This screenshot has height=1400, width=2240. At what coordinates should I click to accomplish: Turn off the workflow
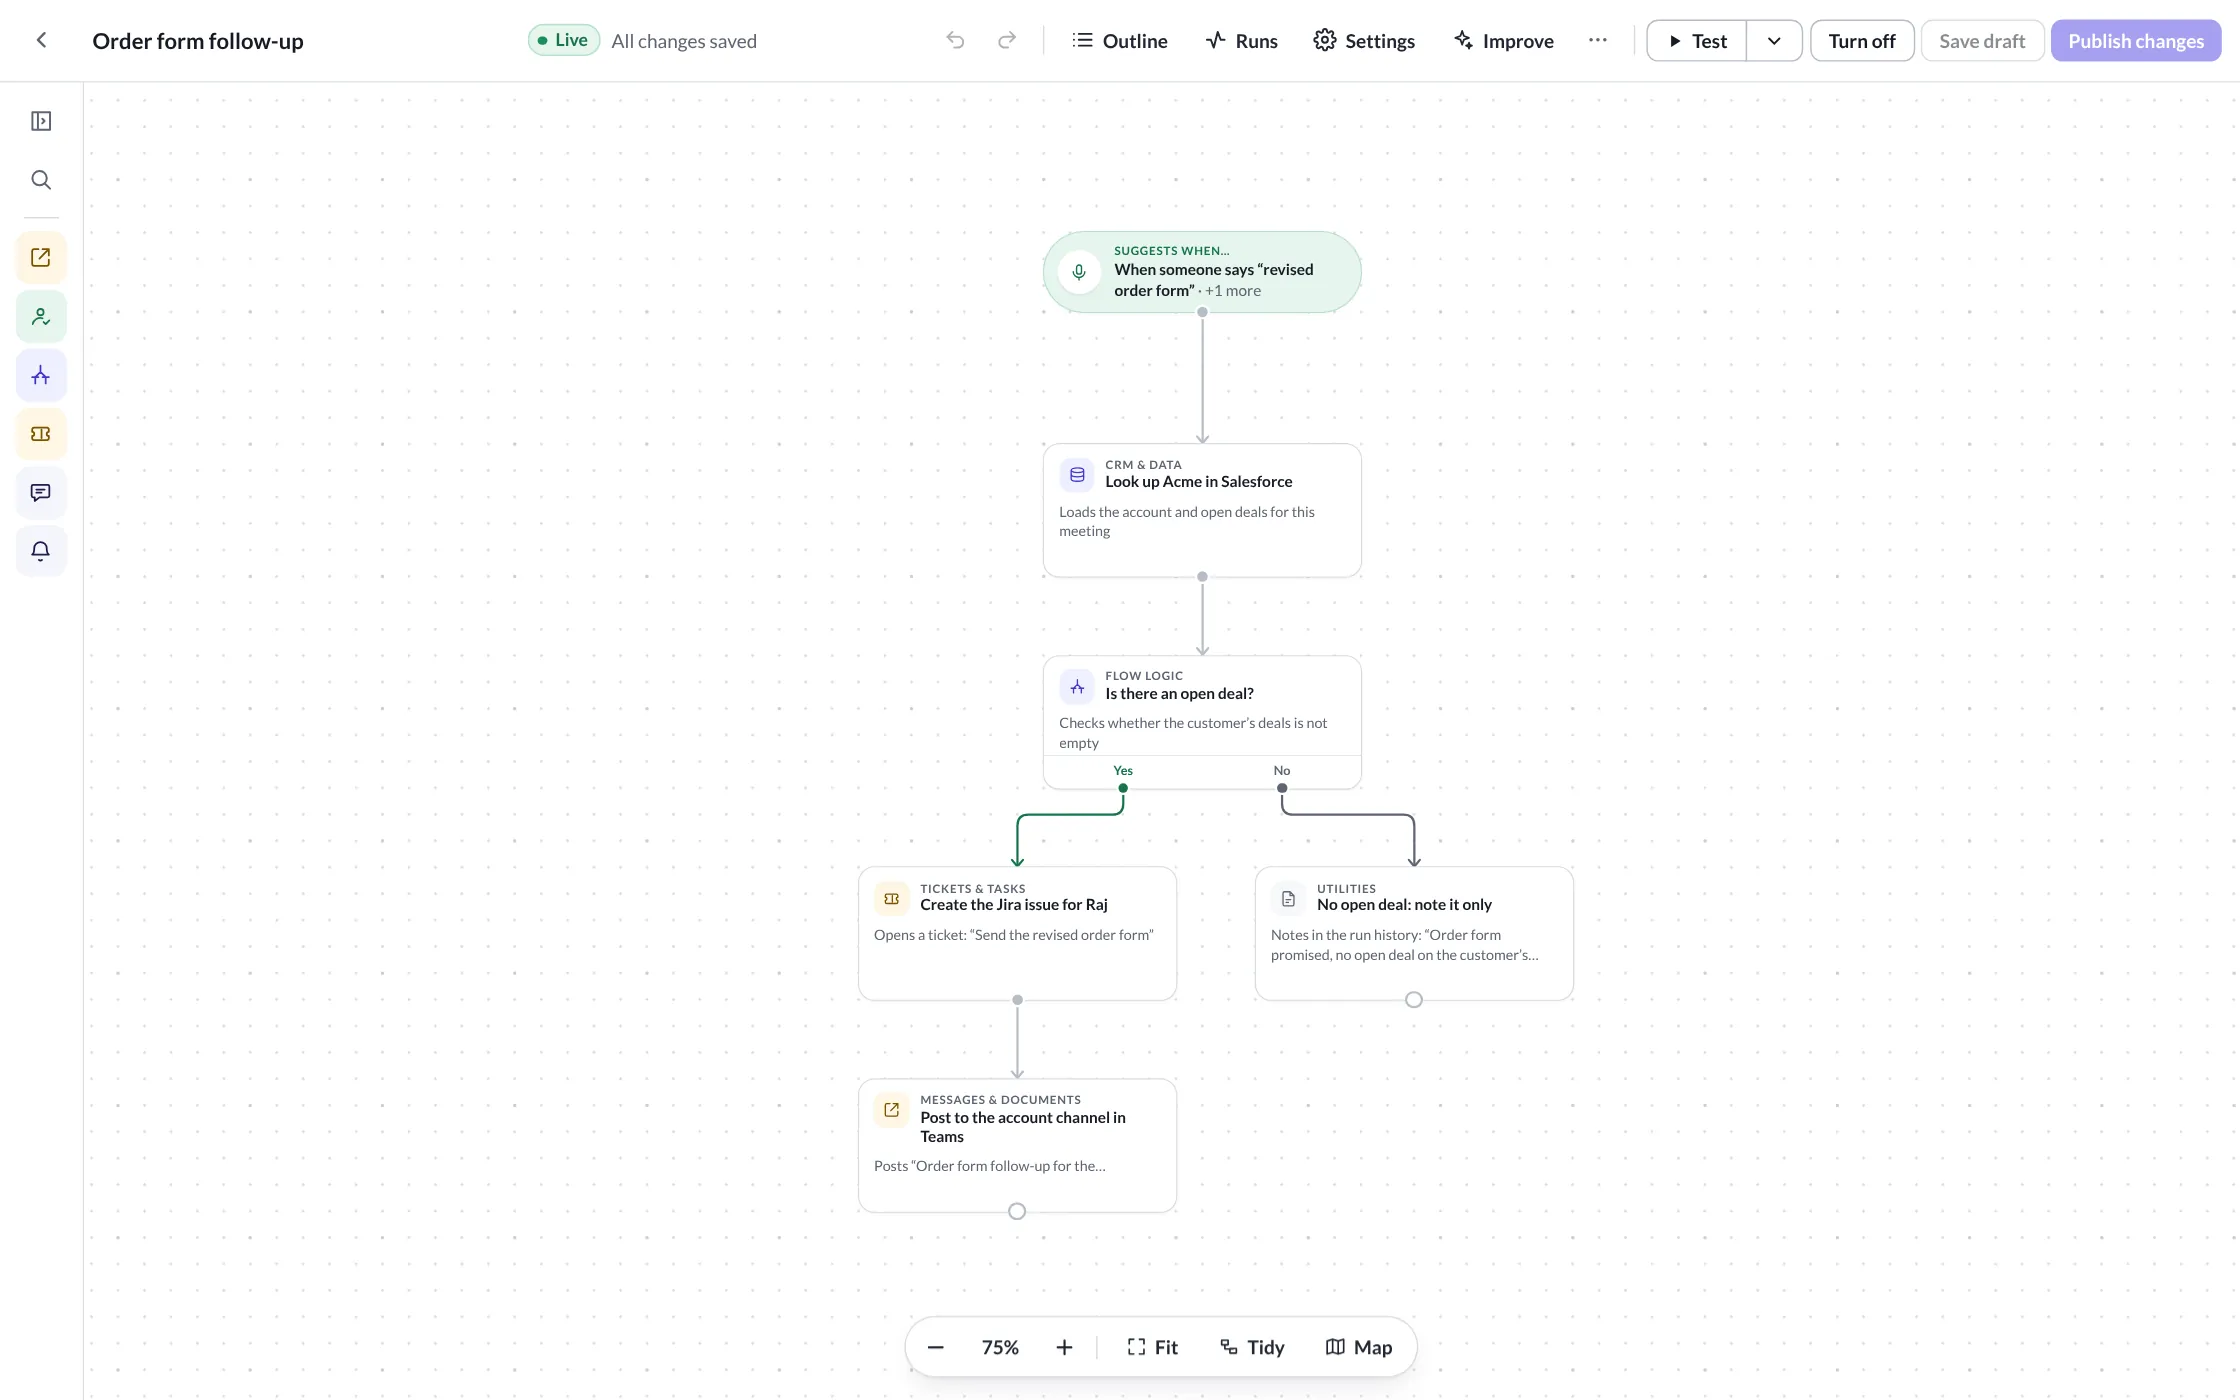[x=1862, y=41]
